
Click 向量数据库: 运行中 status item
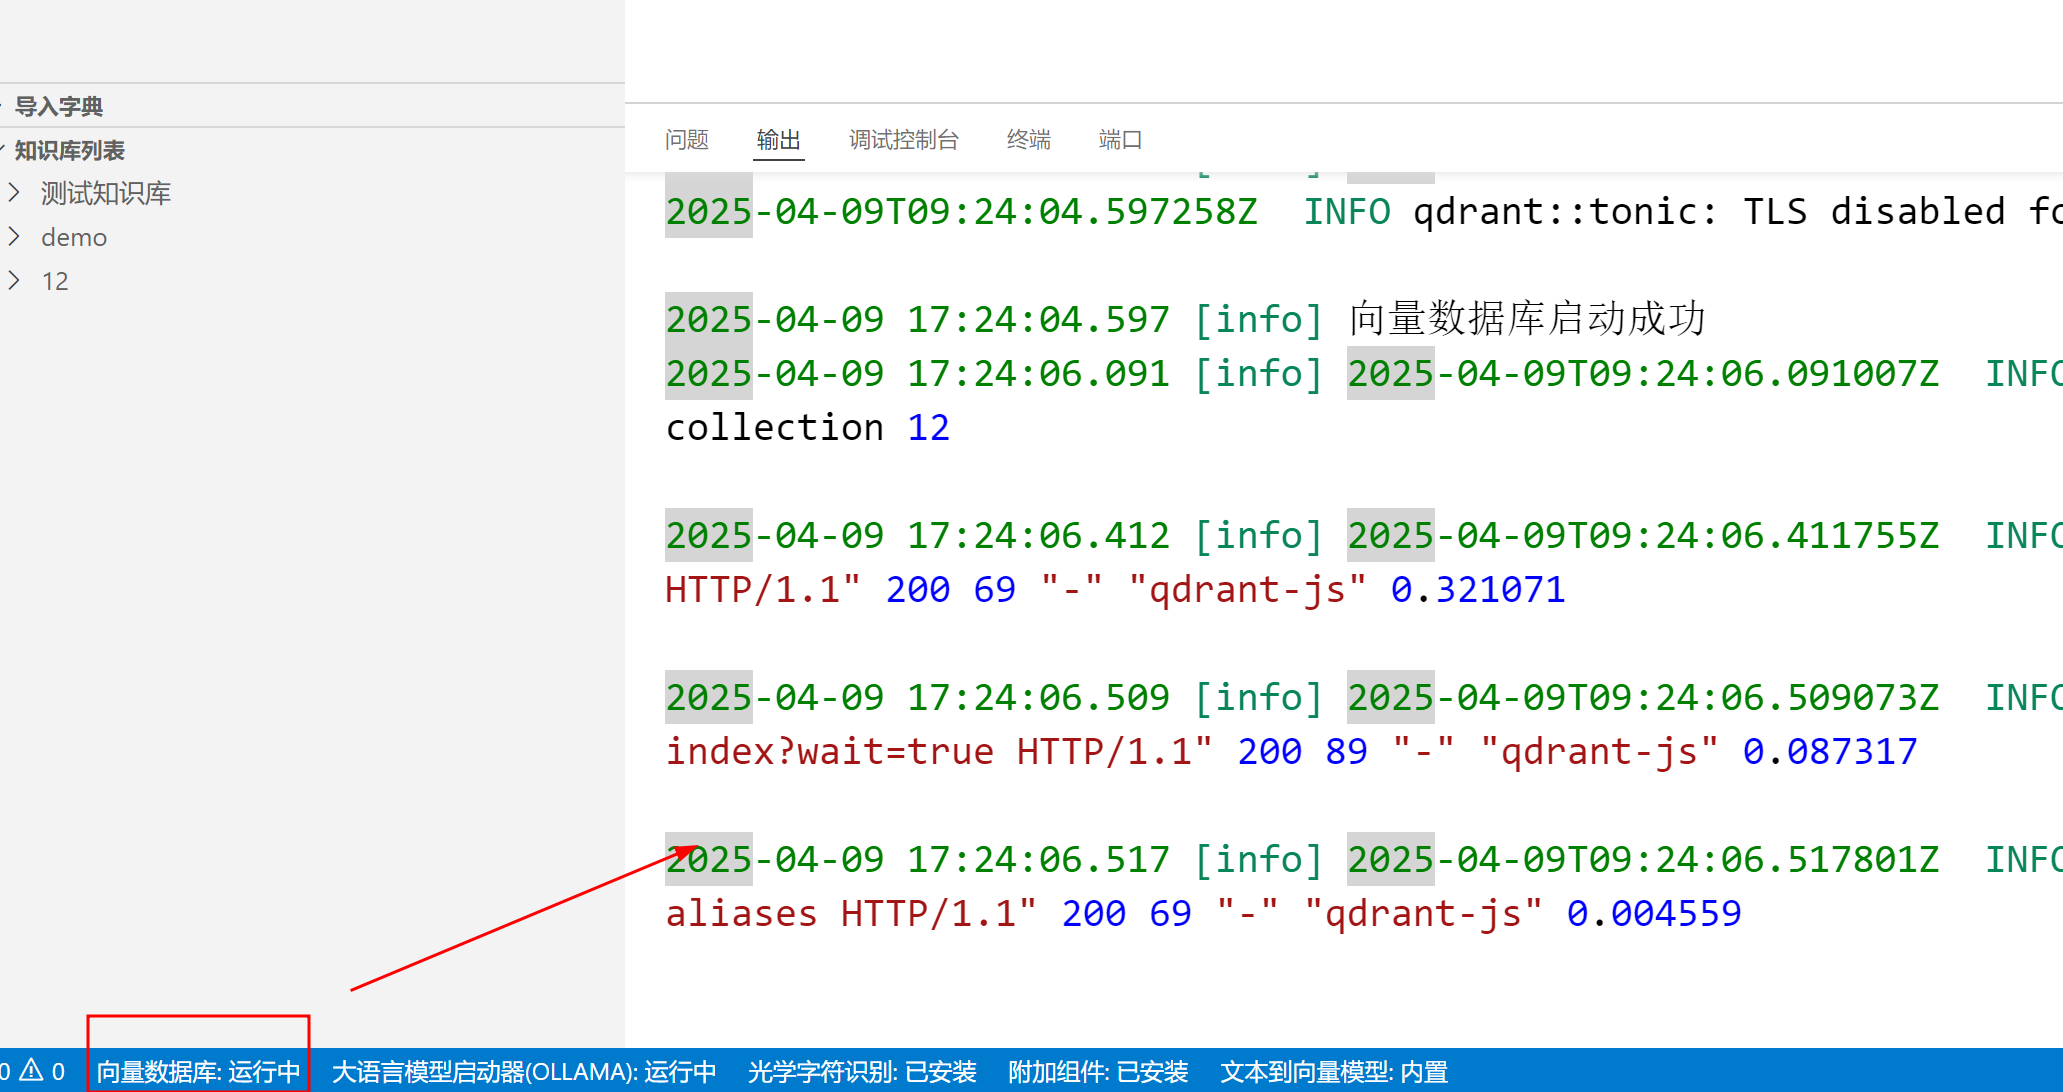(x=198, y=1071)
